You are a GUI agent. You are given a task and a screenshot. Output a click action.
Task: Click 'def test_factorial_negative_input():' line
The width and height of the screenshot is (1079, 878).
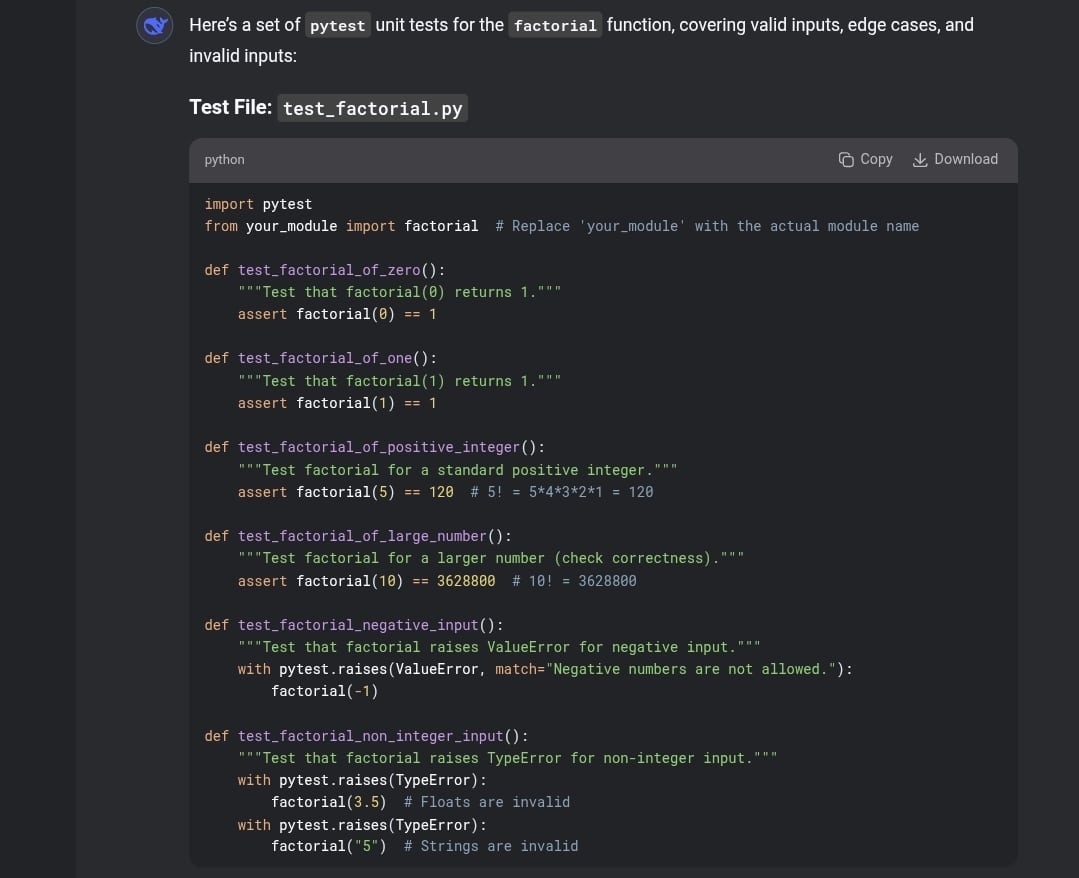point(354,625)
